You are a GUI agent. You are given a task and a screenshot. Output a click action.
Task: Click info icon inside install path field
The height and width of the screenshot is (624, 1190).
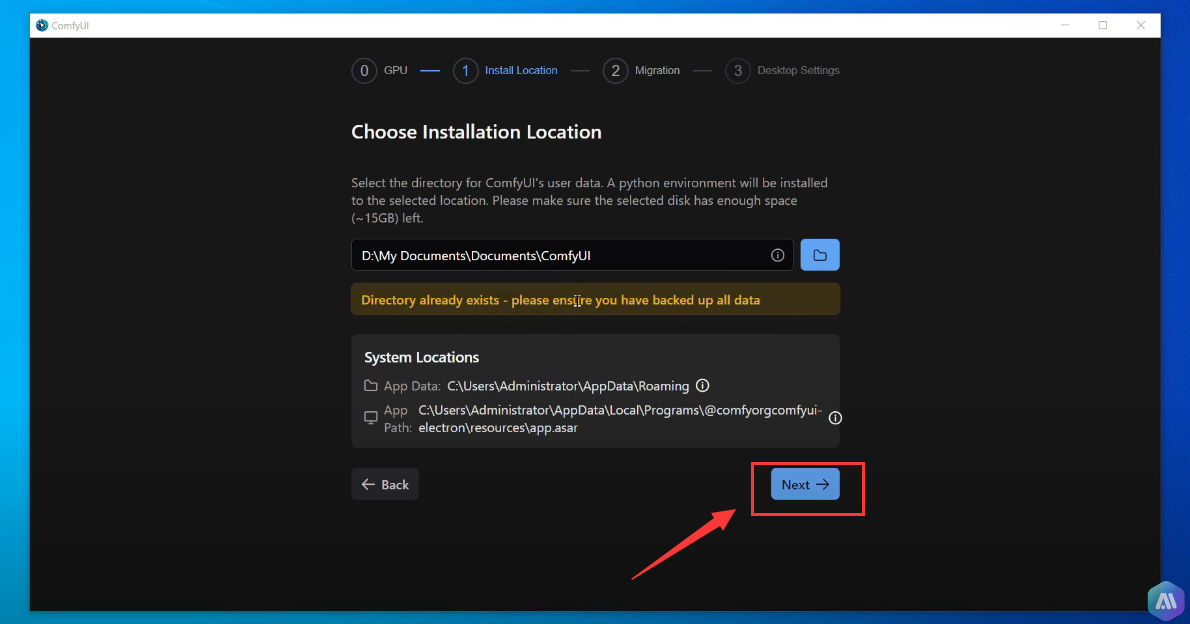(777, 255)
